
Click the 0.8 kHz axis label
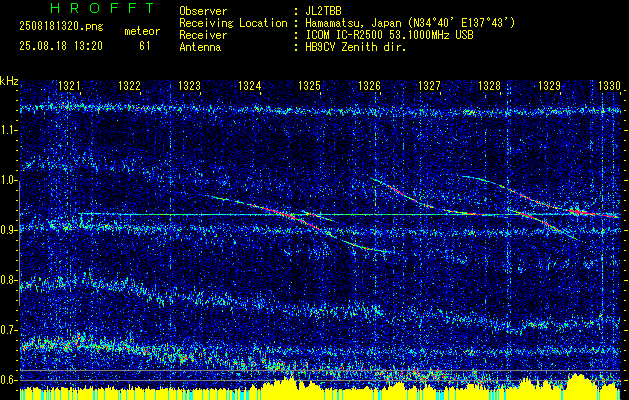[8, 280]
